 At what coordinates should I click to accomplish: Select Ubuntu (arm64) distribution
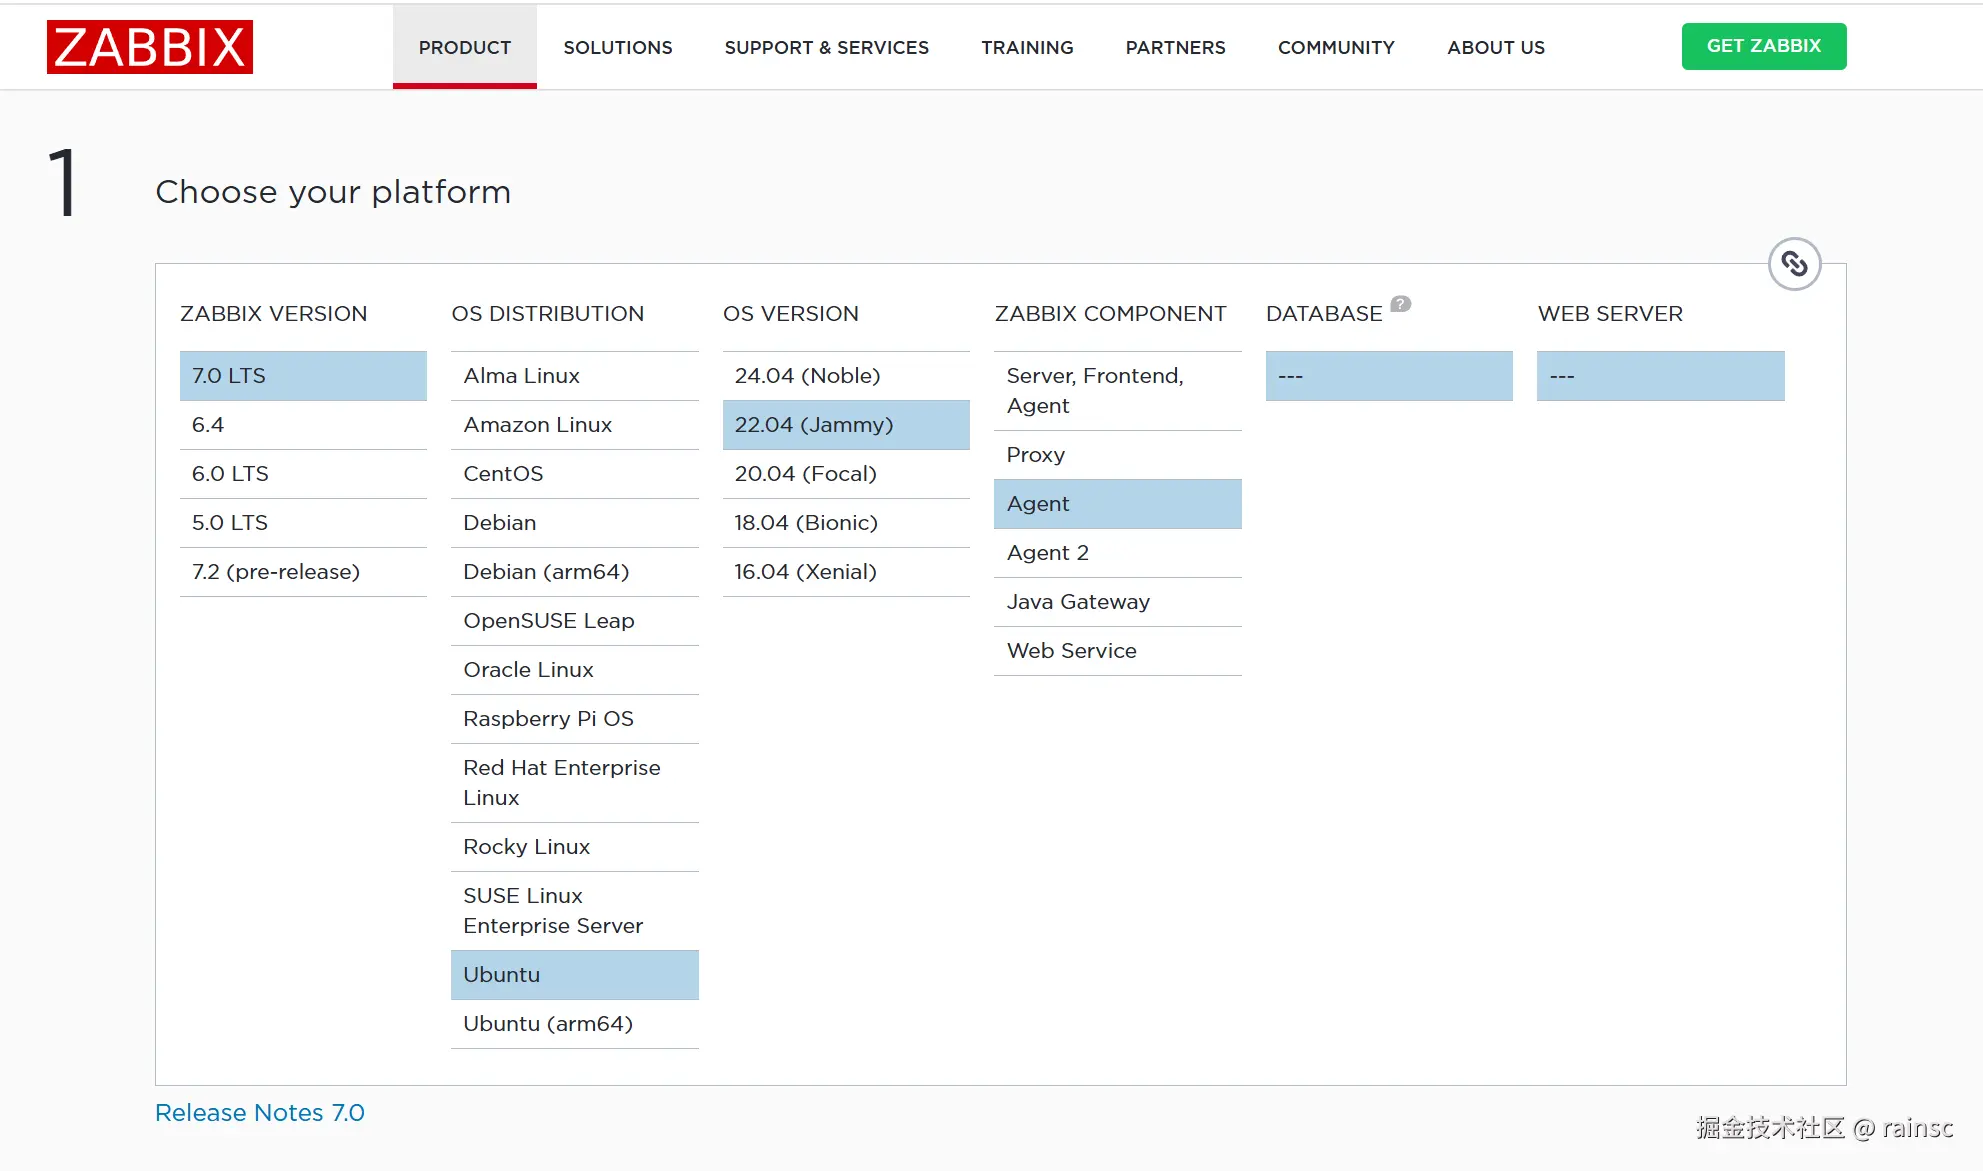tap(574, 1024)
